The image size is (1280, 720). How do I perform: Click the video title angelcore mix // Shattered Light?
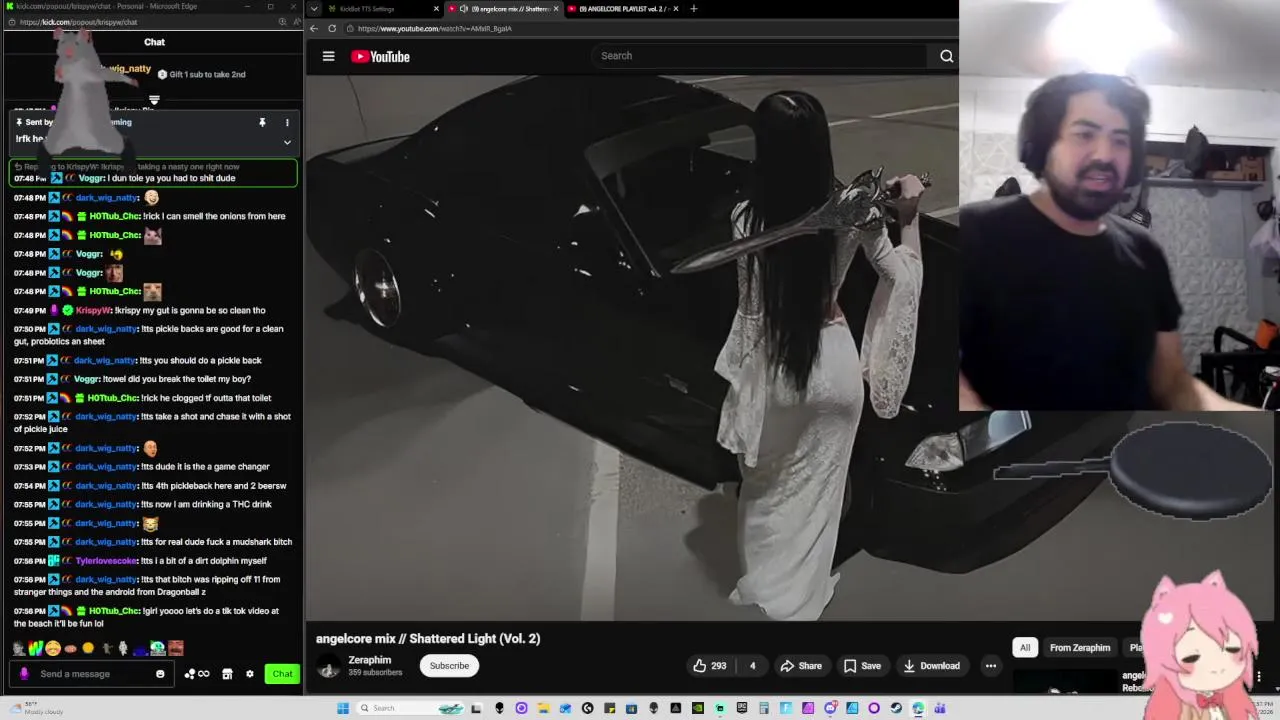[x=428, y=639]
